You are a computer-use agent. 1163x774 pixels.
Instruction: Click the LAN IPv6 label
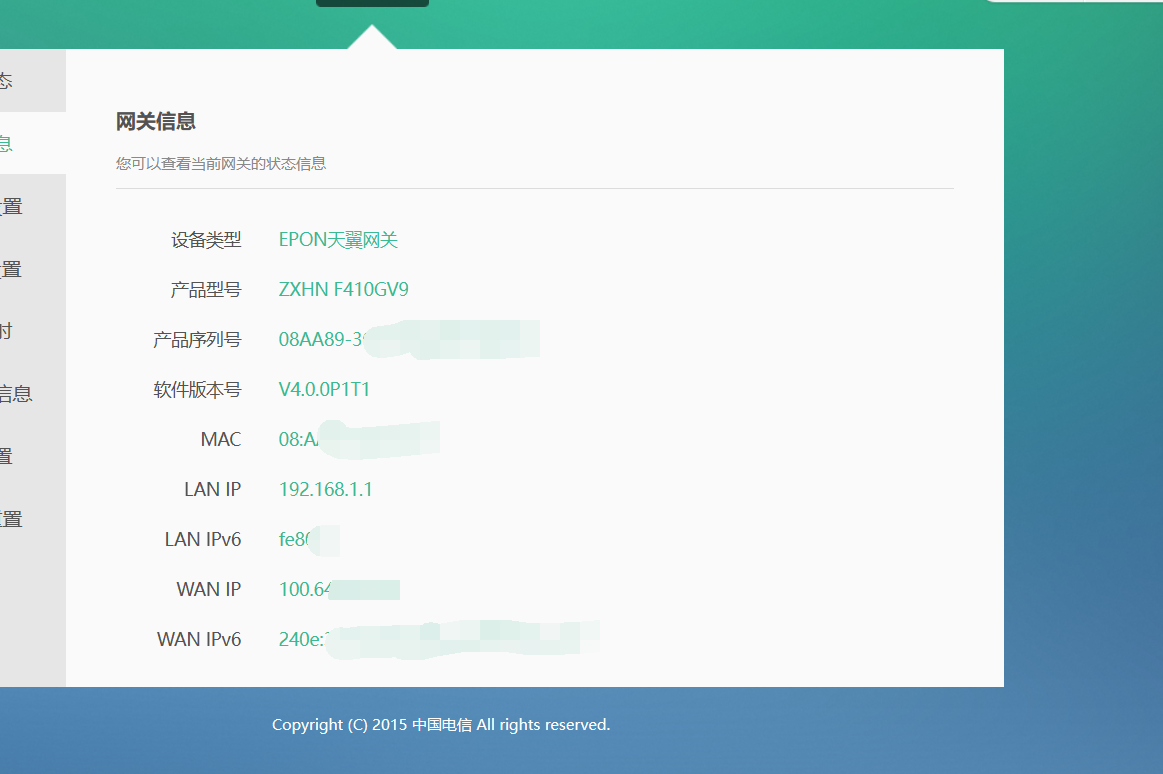[x=203, y=540]
